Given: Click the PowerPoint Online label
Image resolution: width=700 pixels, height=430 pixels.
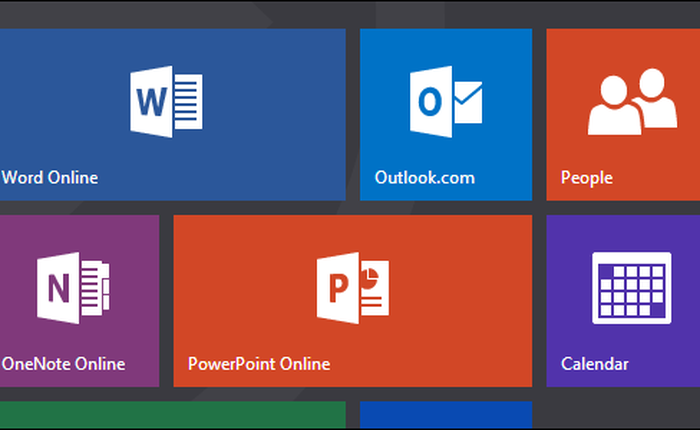Looking at the screenshot, I should tap(259, 364).
